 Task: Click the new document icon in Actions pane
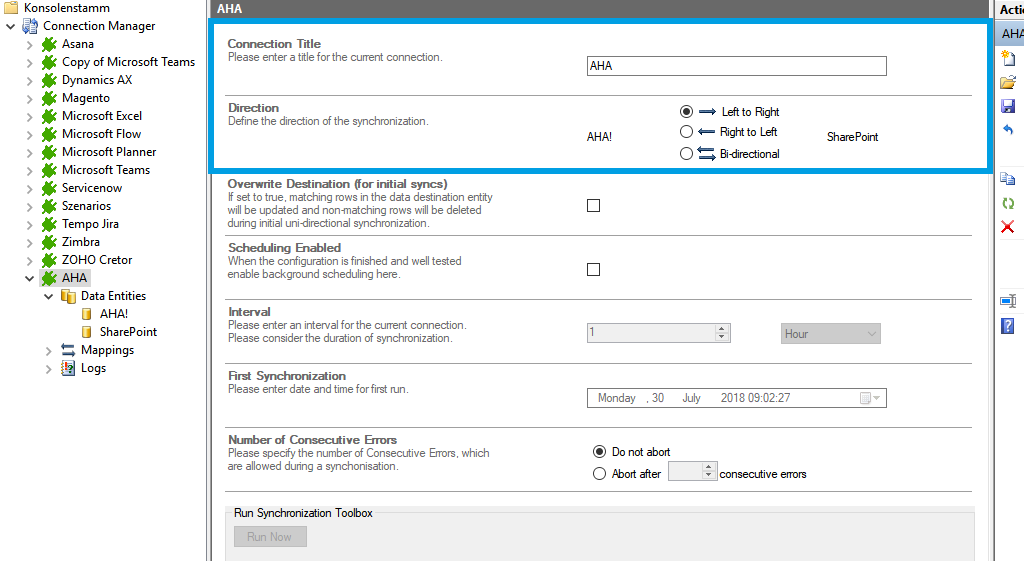click(x=1008, y=58)
